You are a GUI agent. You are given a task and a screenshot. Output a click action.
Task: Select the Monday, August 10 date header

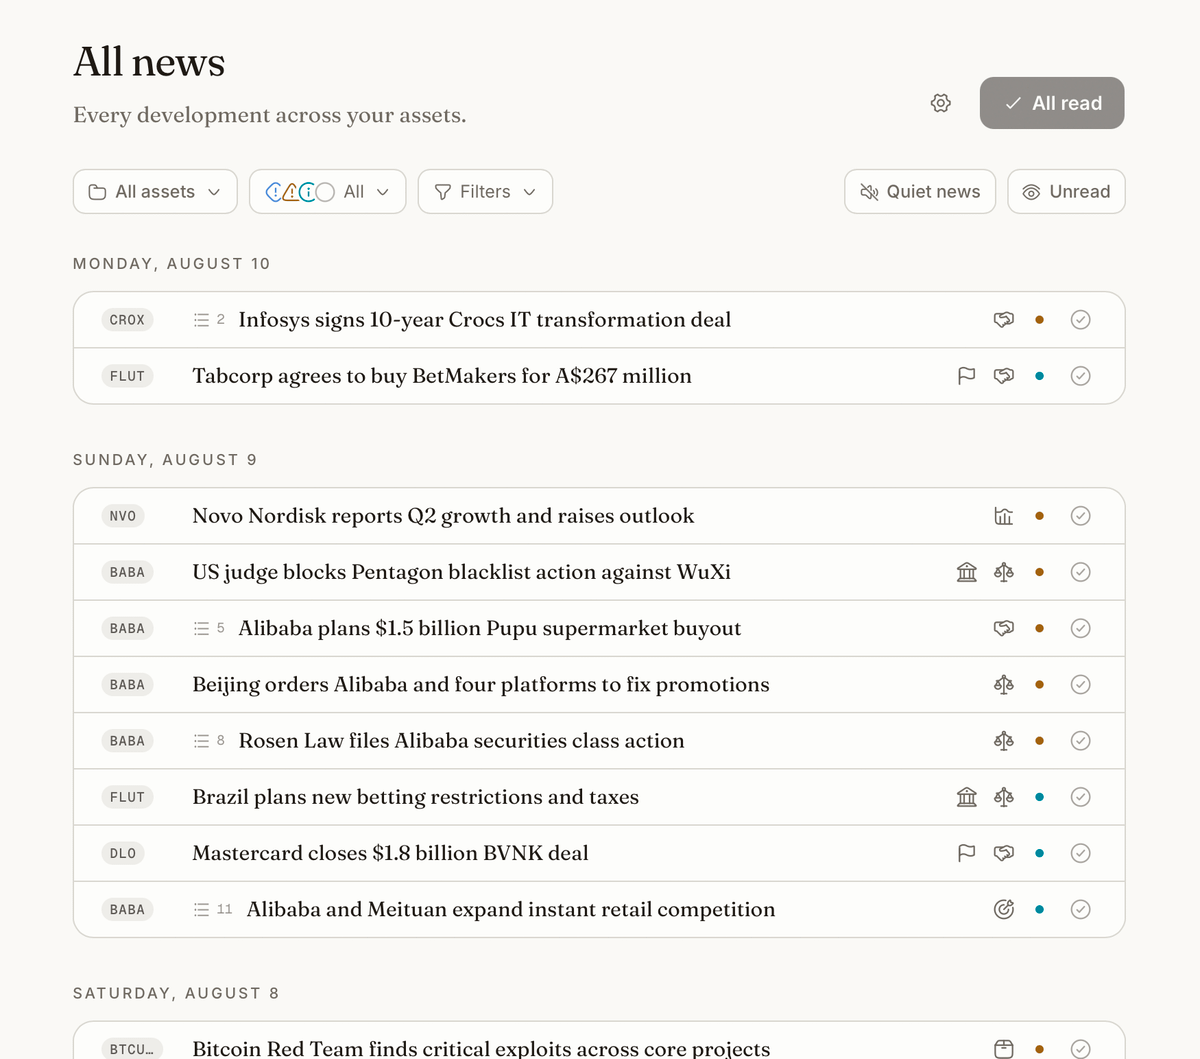click(172, 264)
